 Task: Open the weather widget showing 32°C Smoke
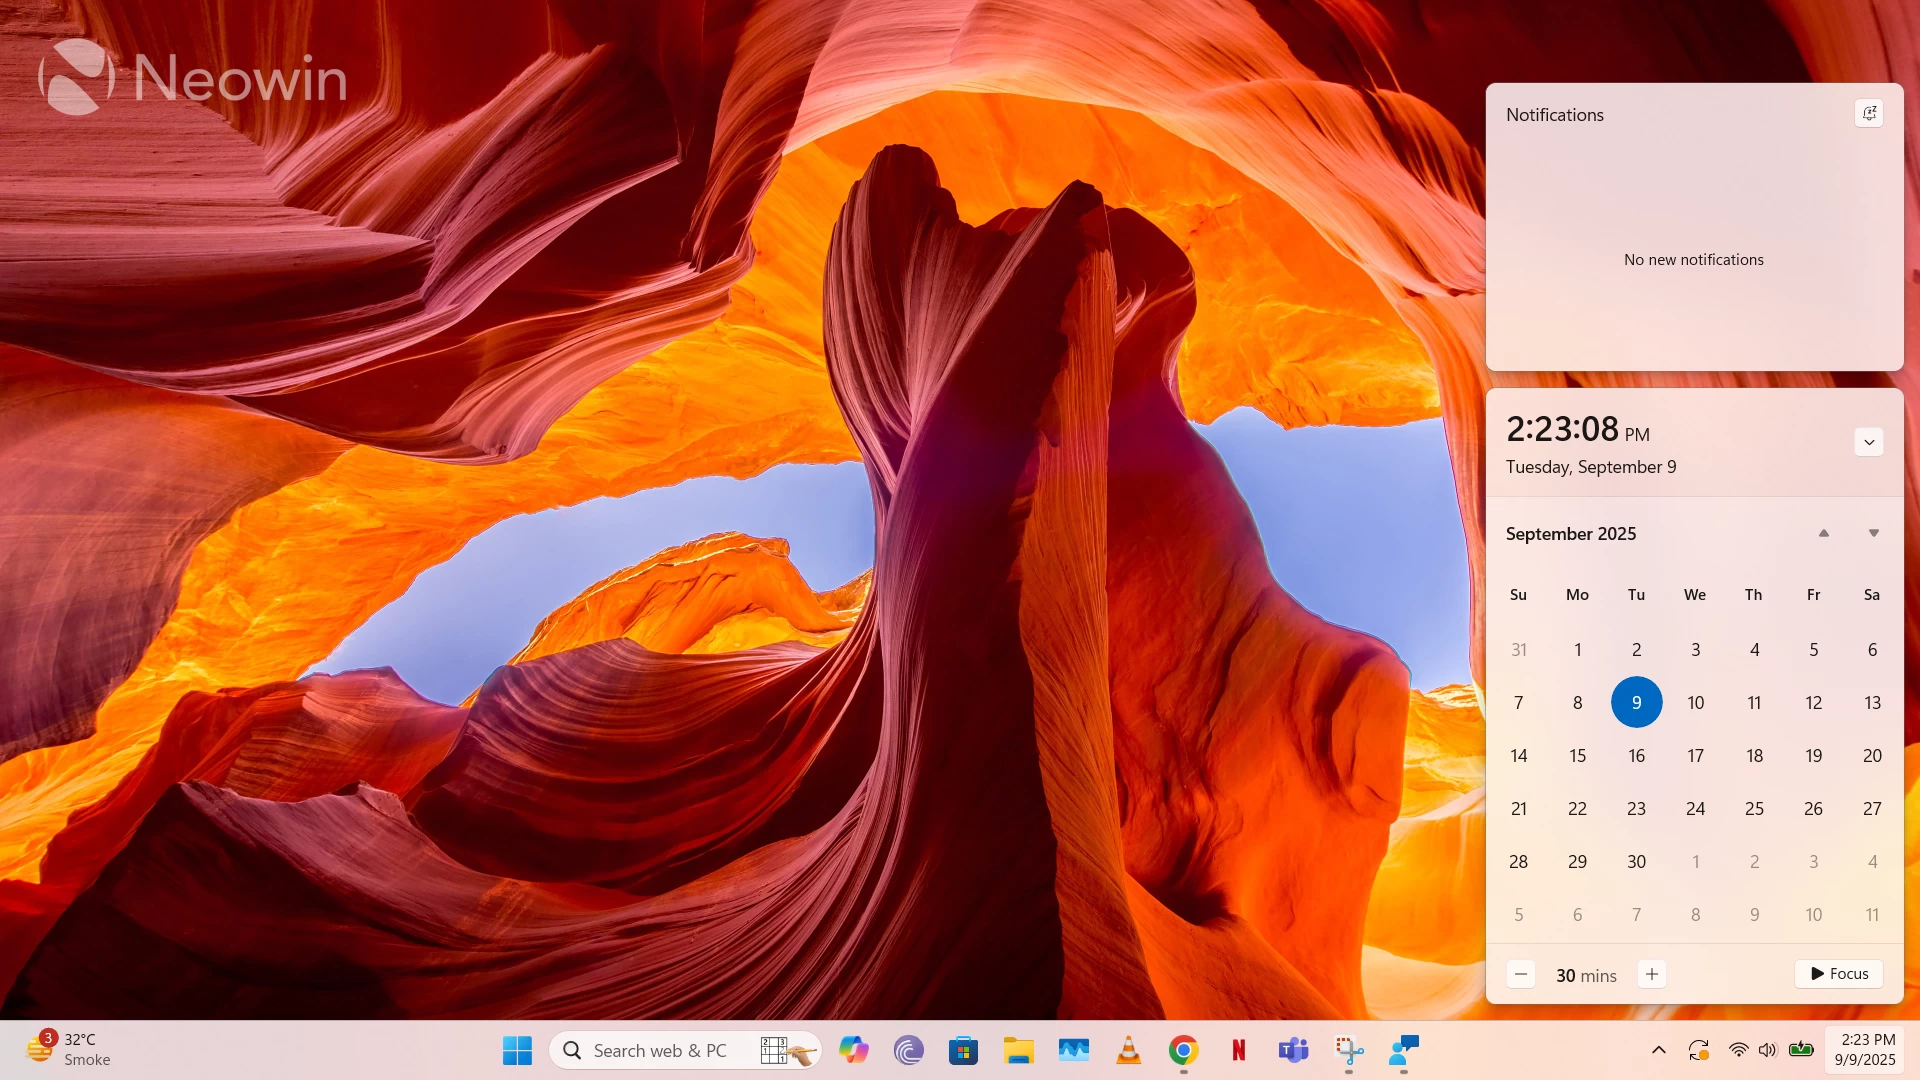click(x=65, y=1048)
